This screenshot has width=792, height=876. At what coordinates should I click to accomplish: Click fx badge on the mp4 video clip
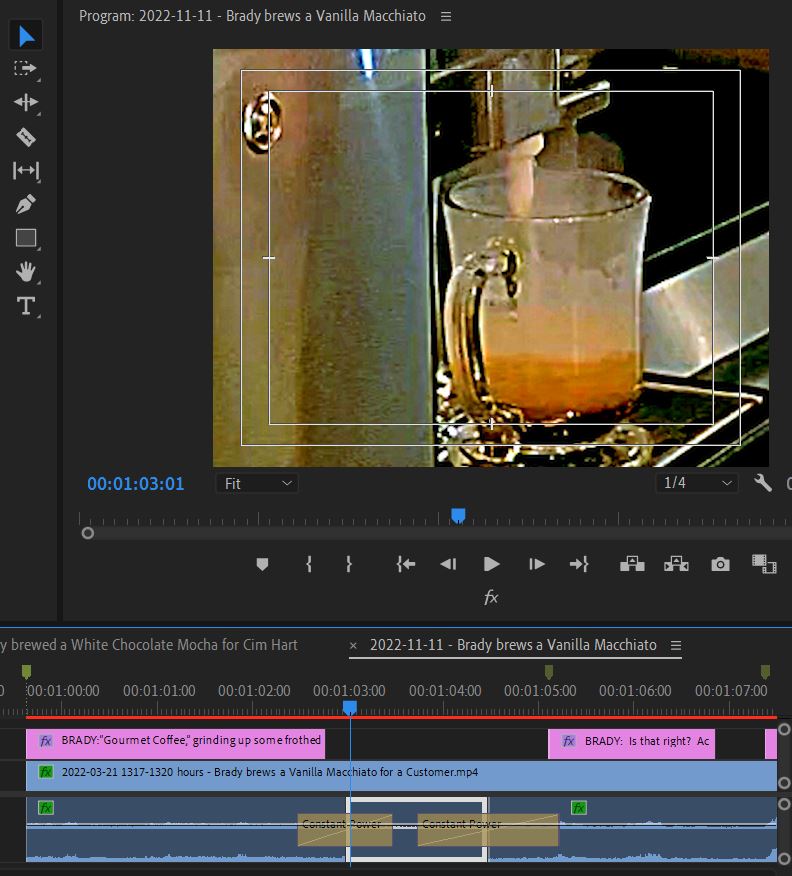click(46, 772)
